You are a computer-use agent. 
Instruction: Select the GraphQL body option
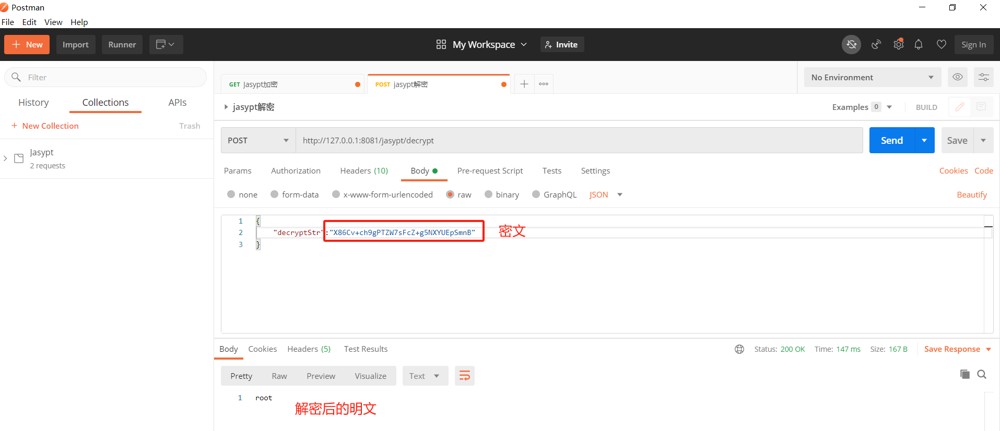coord(536,194)
